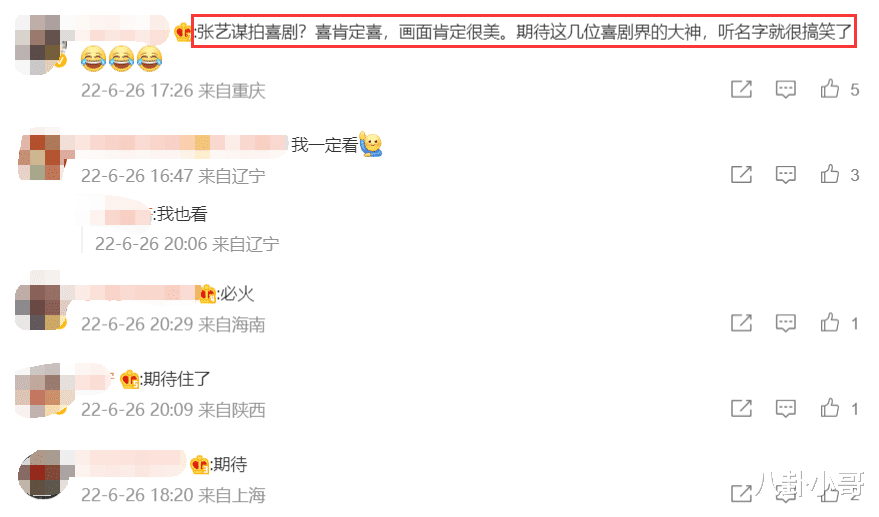
Task: Forward the "期待住了" Shaanxi comment
Action: coord(741,409)
